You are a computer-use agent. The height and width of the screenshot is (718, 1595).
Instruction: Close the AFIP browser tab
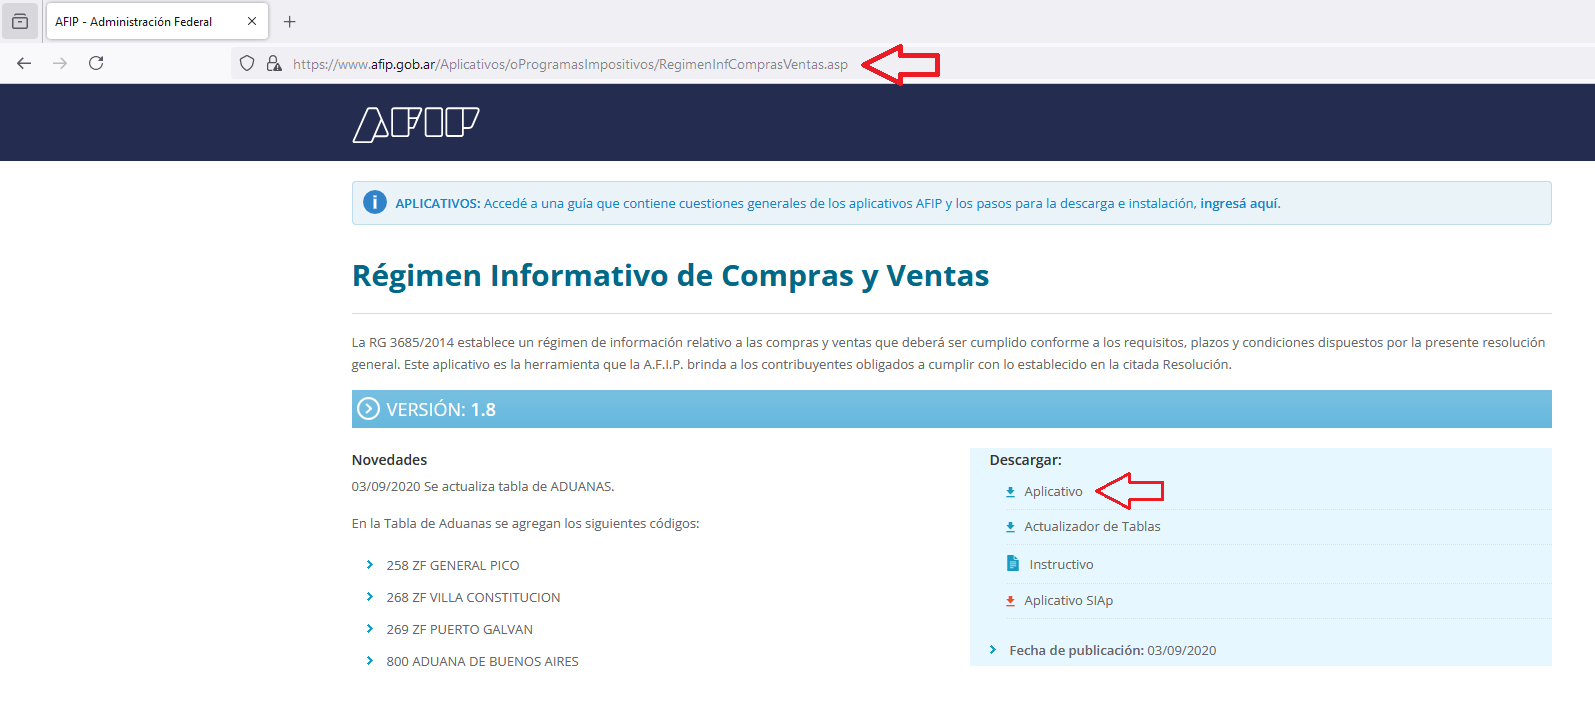point(252,21)
